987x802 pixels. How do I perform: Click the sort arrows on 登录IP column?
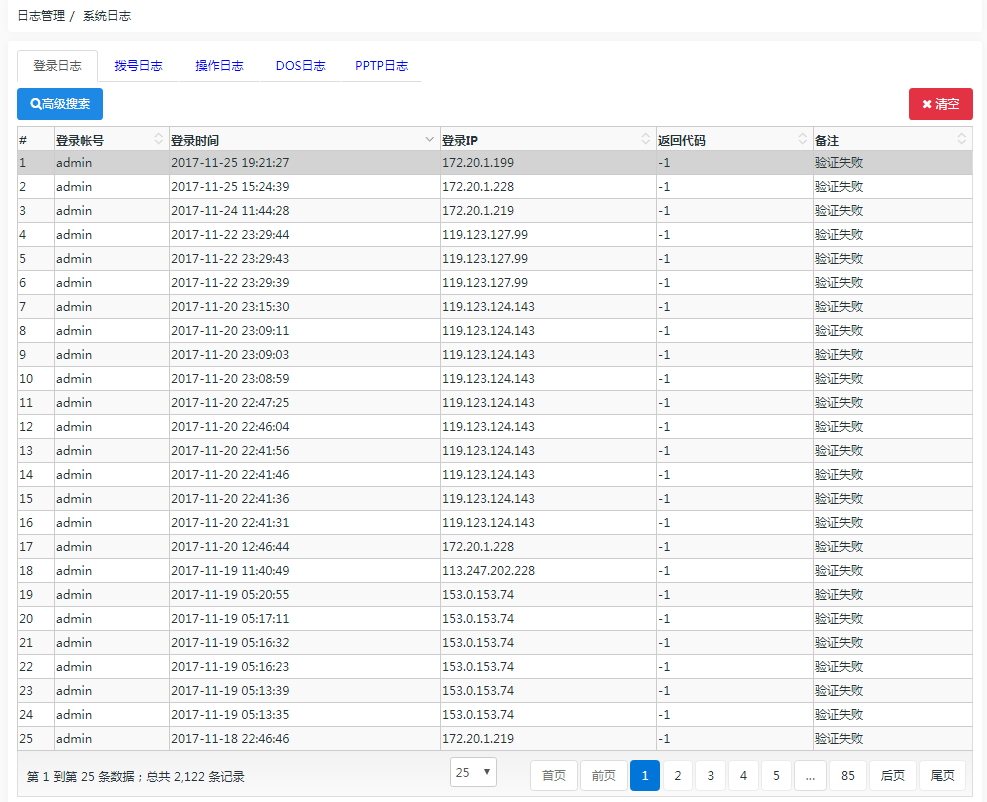coord(646,139)
